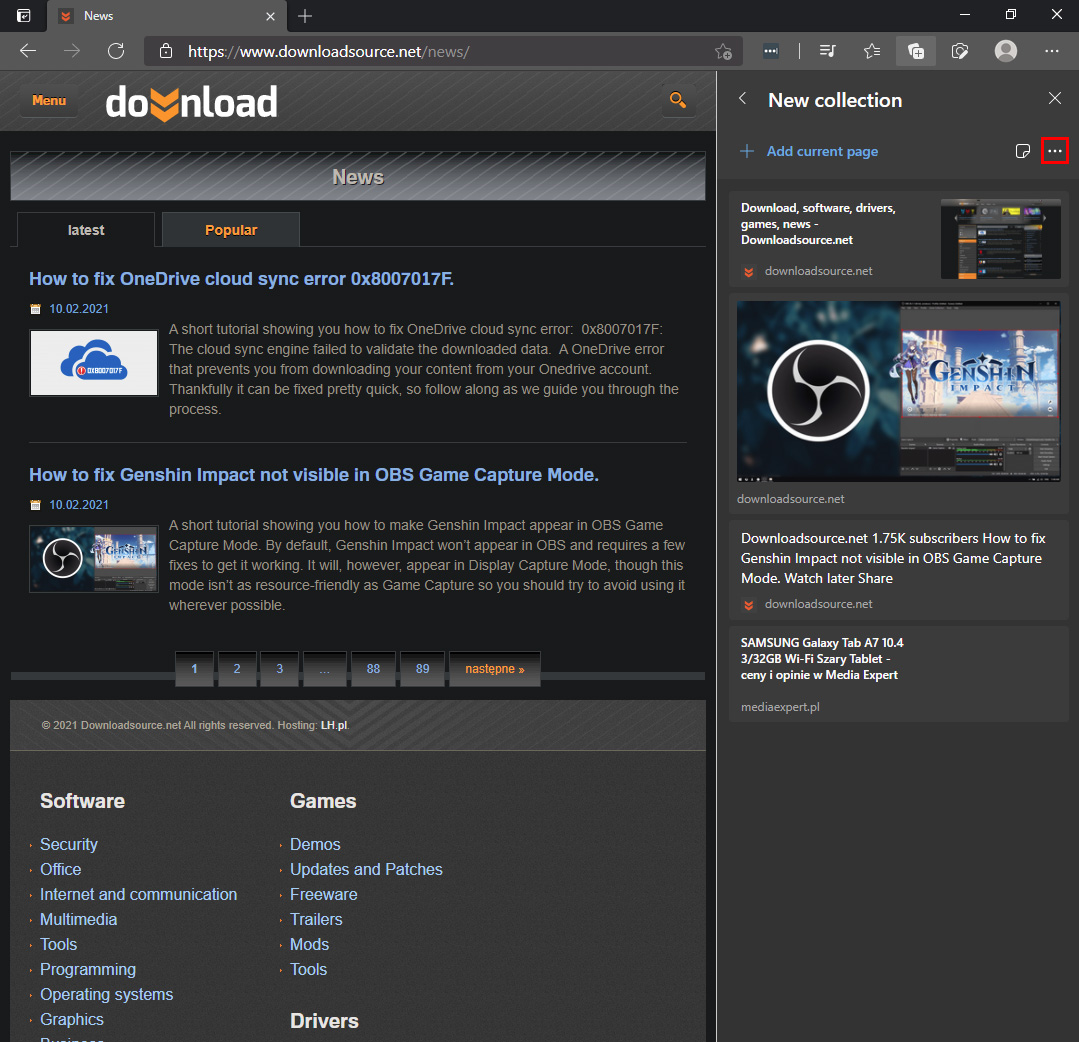Click the LH.pl hosting link

pyautogui.click(x=334, y=725)
